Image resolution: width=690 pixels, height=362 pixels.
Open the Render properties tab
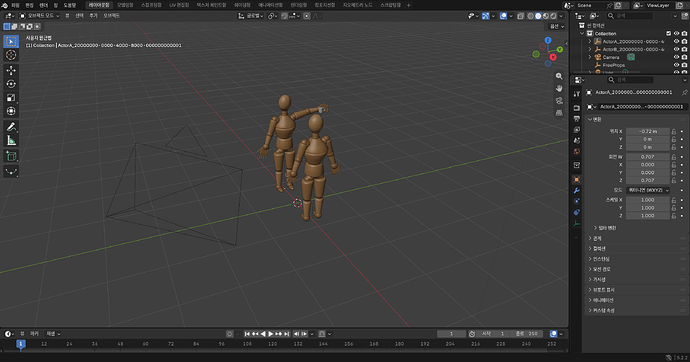[576, 108]
